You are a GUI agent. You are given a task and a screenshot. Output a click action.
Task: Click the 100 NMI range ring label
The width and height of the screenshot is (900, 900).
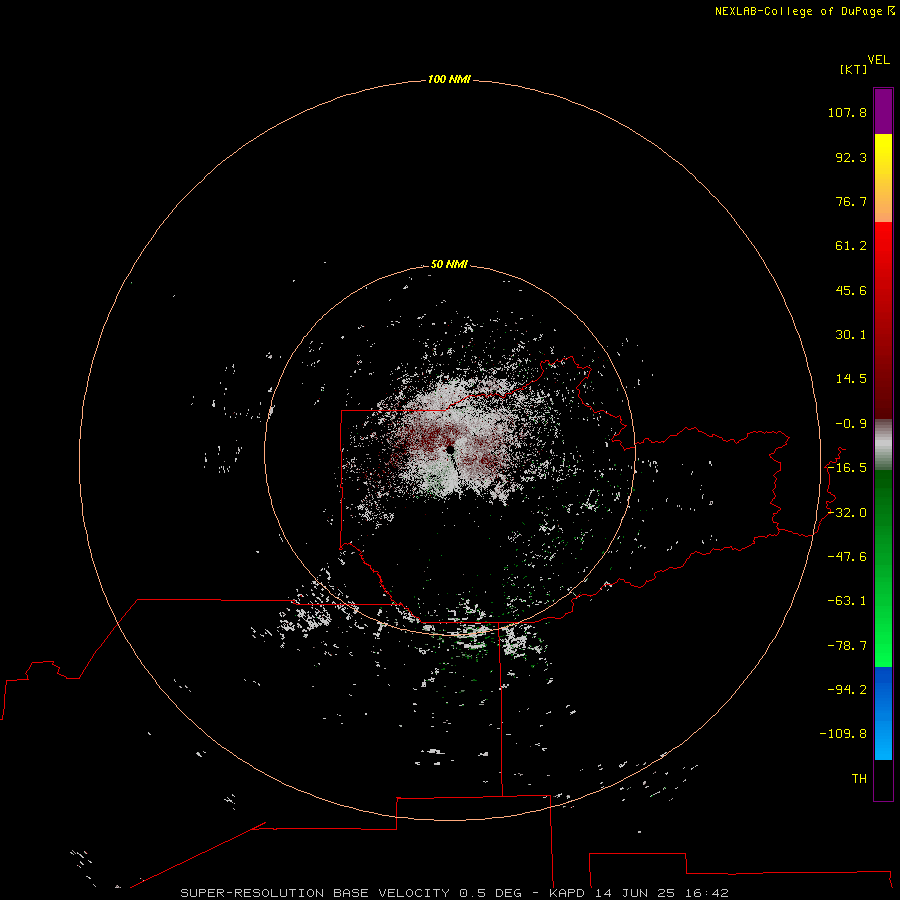click(449, 79)
